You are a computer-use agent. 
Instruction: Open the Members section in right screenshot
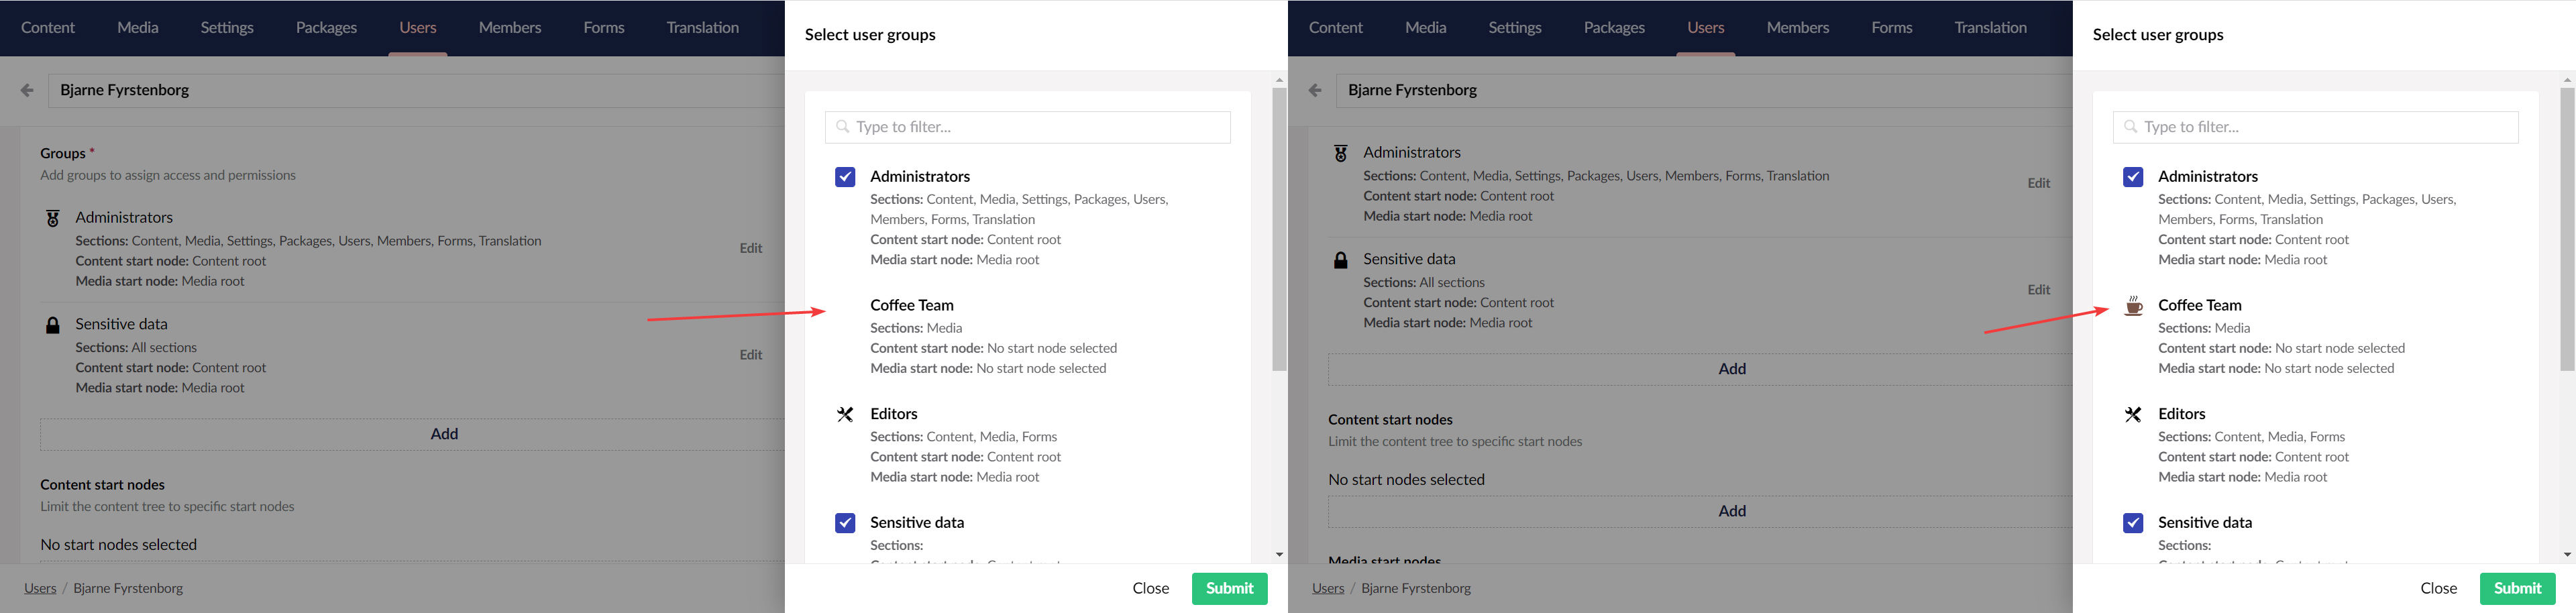(x=1798, y=28)
